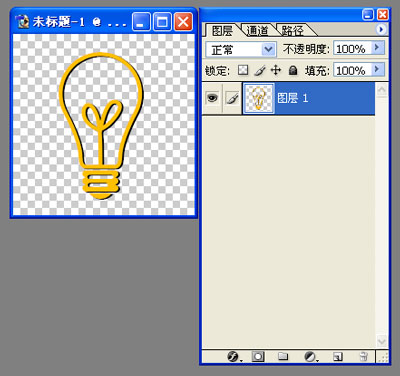Screen dimensions: 400x376
Task: Toggle lock image pixels brush icon
Action: pyautogui.click(x=260, y=70)
